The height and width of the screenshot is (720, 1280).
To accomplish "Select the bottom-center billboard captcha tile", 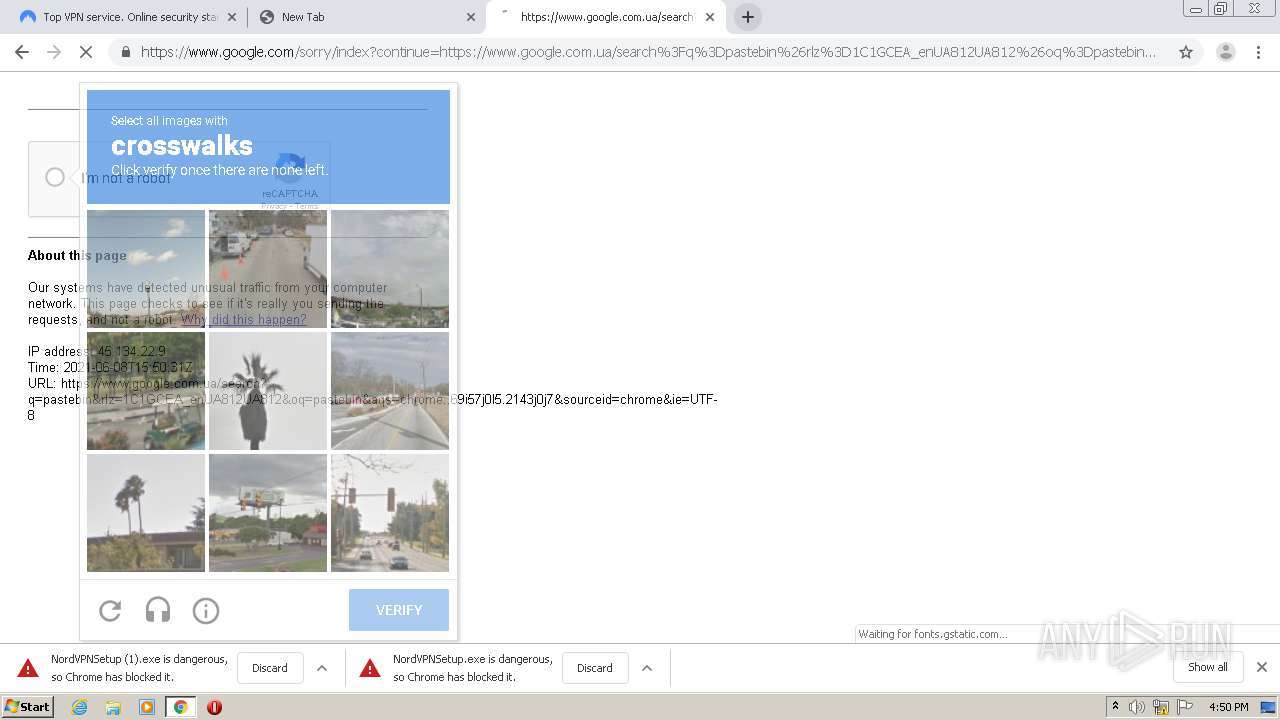I will (268, 513).
